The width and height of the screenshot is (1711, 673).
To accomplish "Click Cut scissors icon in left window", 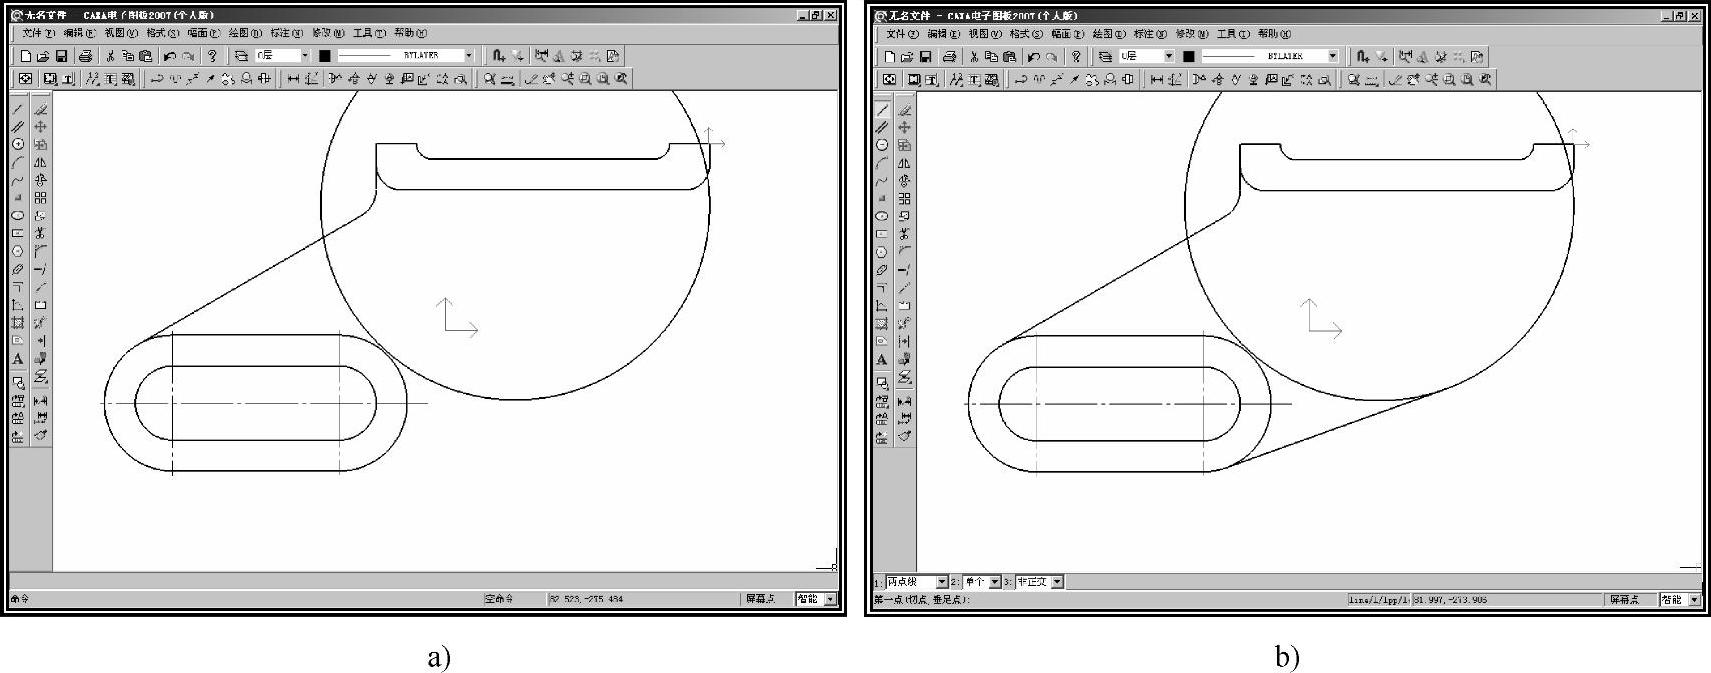I will (111, 56).
